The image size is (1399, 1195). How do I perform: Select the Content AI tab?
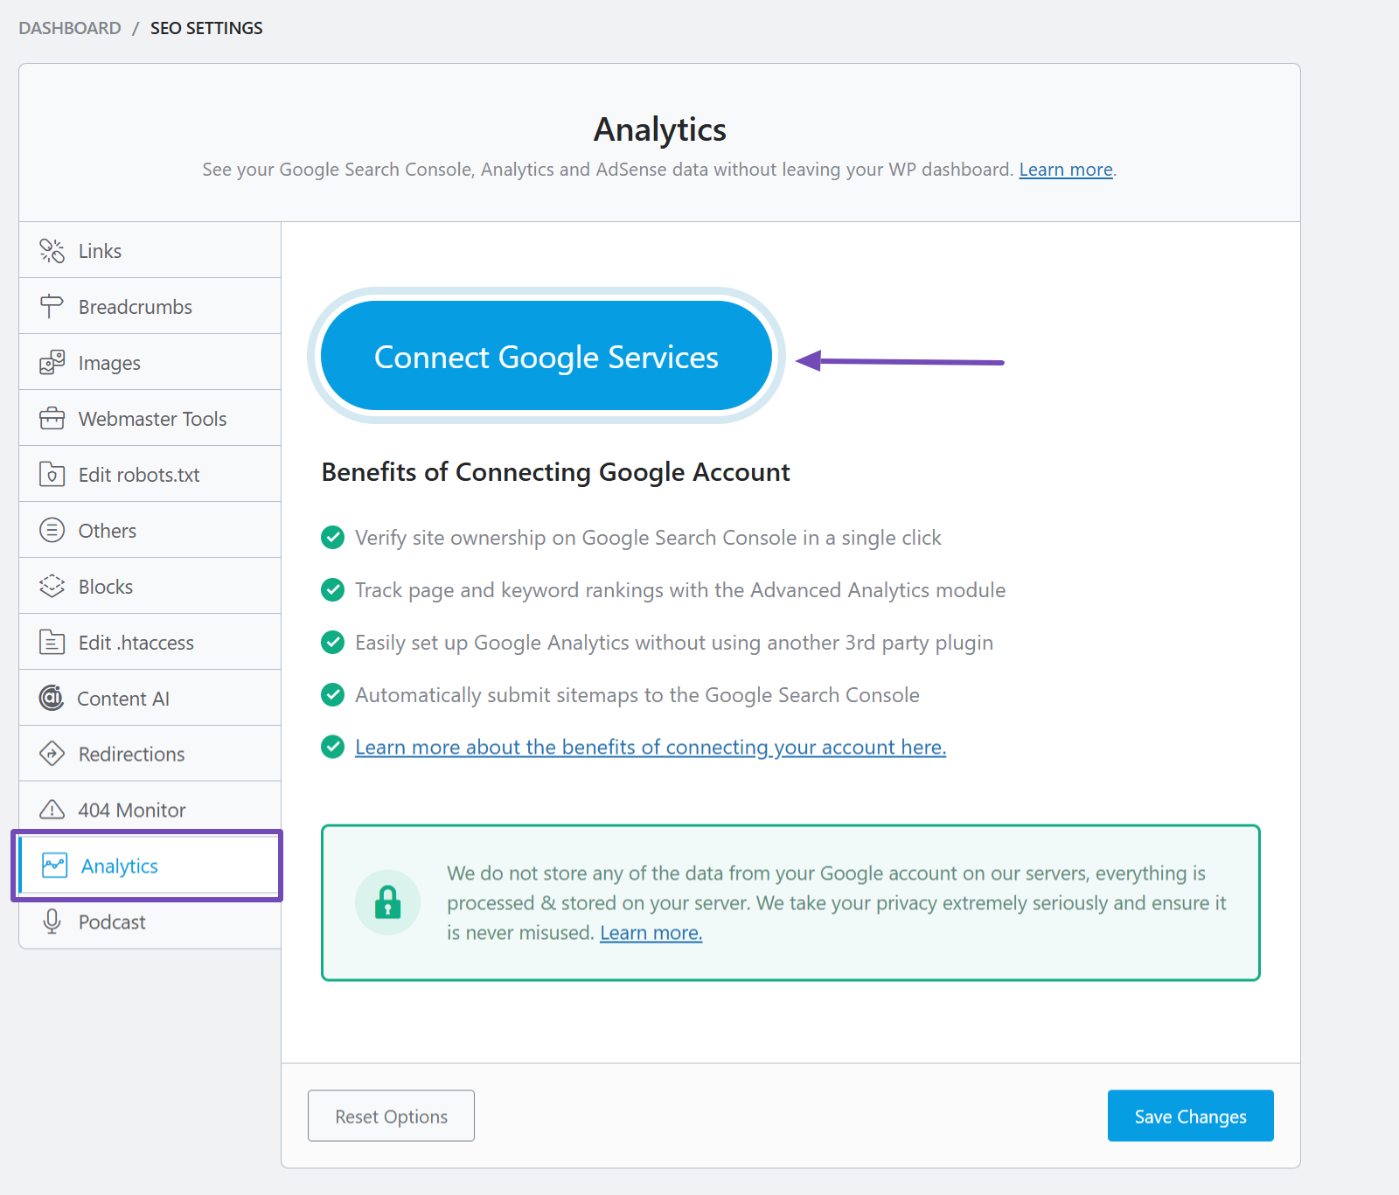pyautogui.click(x=150, y=698)
